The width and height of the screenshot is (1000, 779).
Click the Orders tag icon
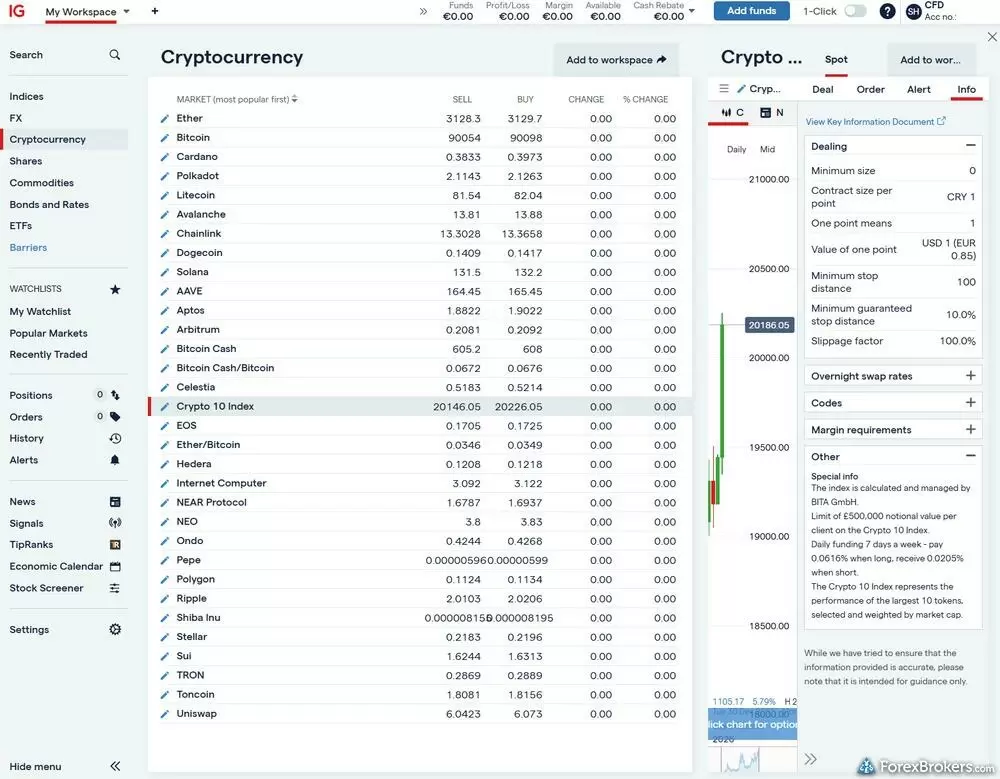pyautogui.click(x=115, y=417)
